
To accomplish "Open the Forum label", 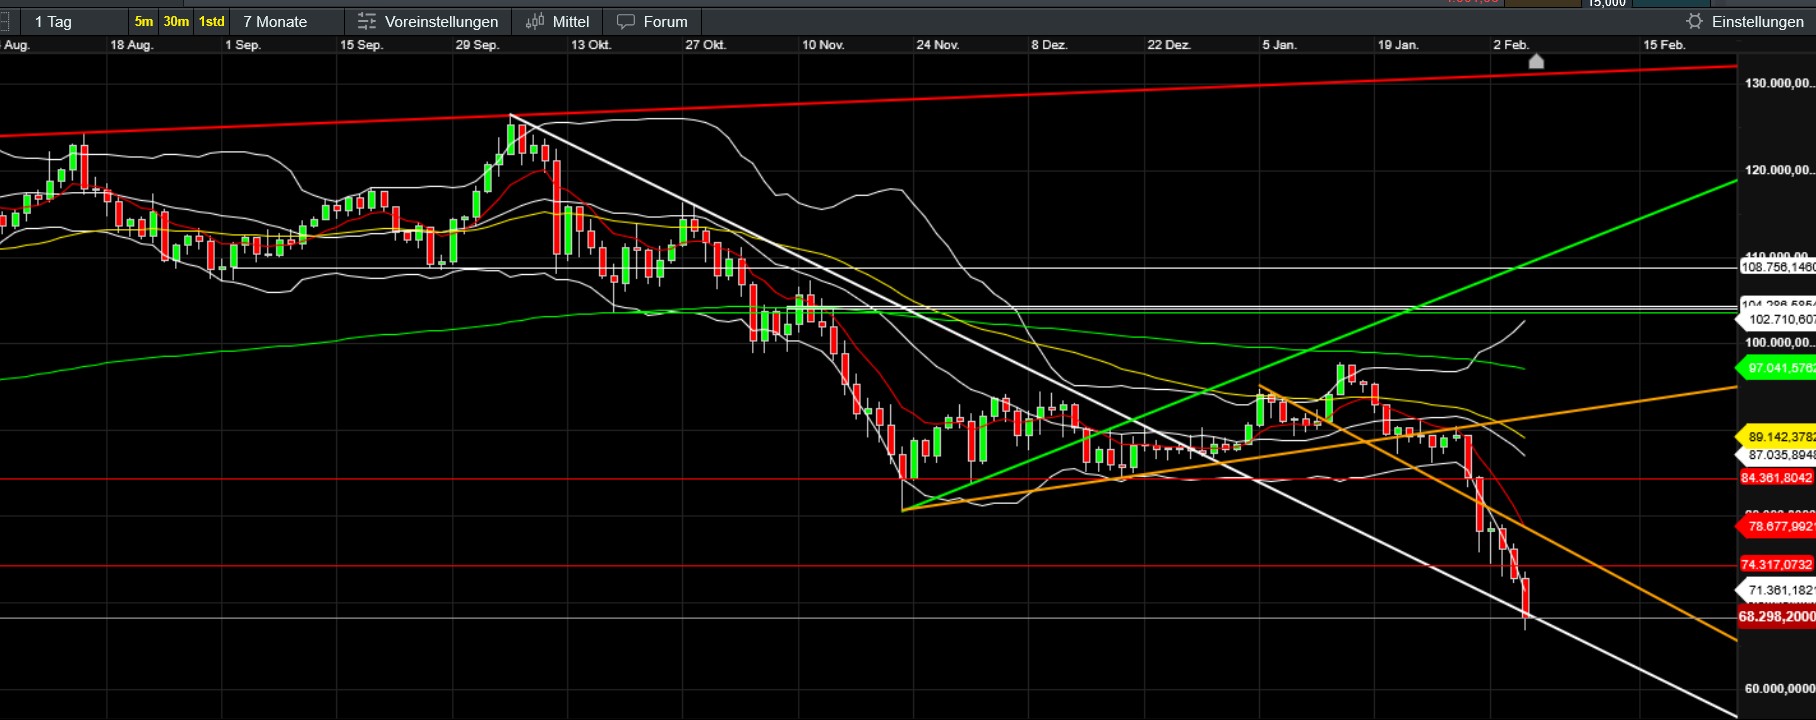I will tap(665, 21).
